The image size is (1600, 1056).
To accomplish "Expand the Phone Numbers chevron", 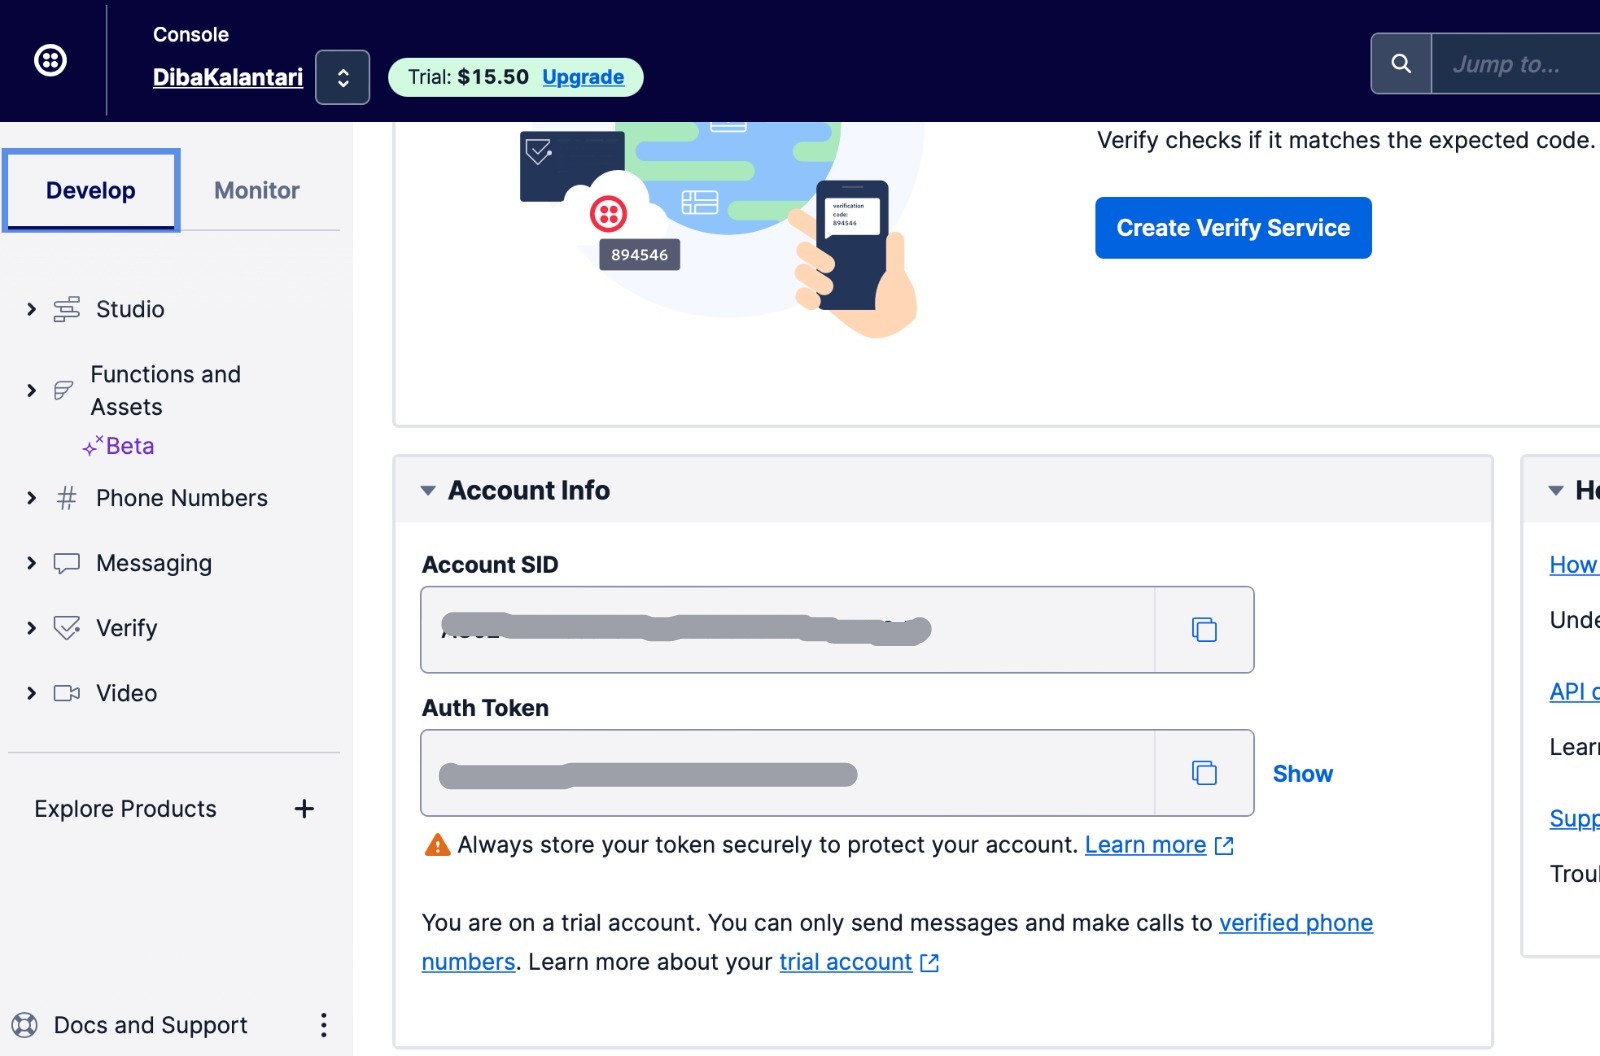I will tap(31, 498).
